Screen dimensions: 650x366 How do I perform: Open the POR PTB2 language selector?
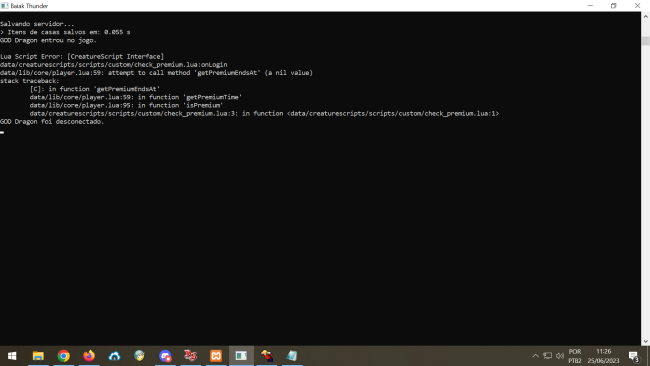[575, 356]
